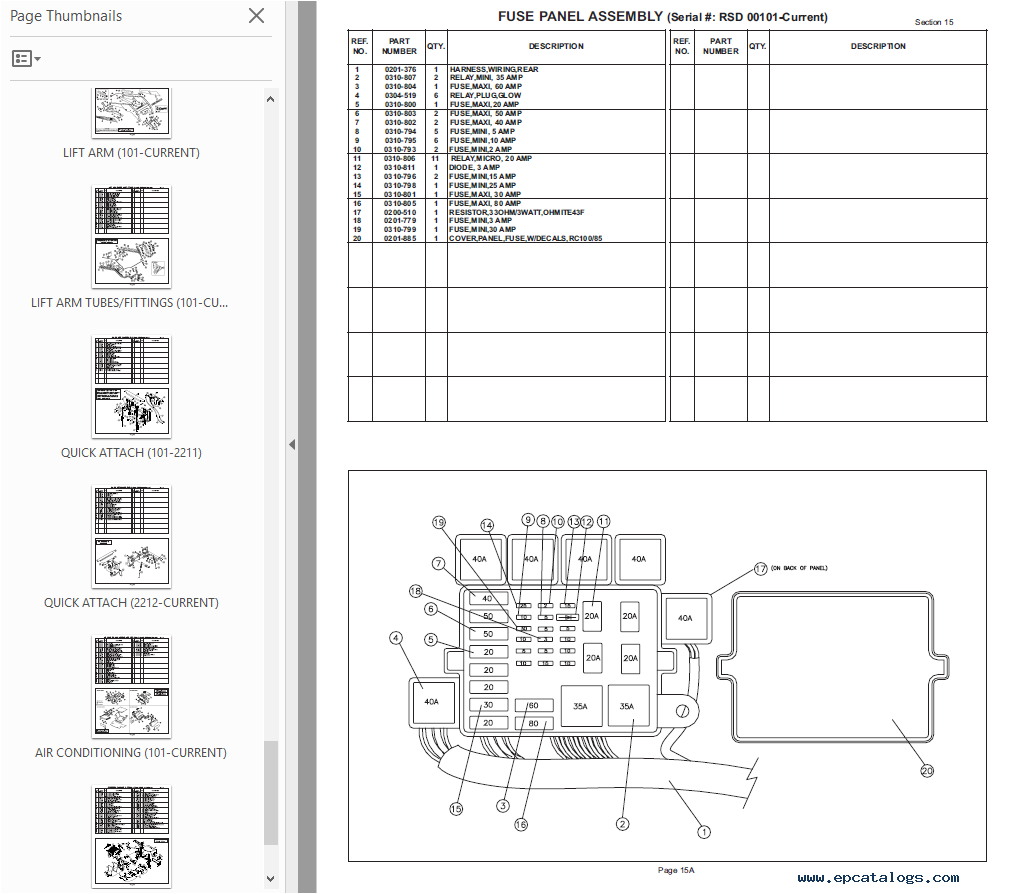The image size is (1010, 894).
Task: Click the LIFT ARM (101-CURRENT) caption text
Action: point(131,152)
